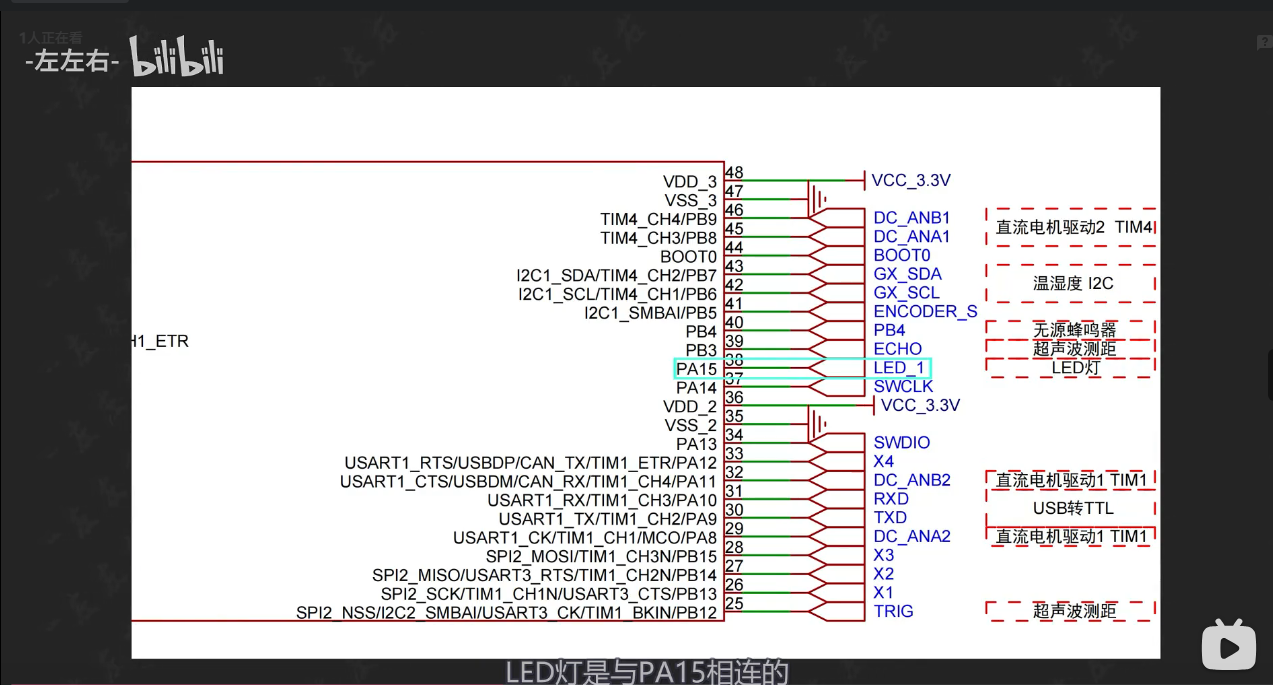Screen dimensions: 1273x685
Task: Click the '直流电机驱动2 TIM4' annotation box
Action: click(1072, 227)
